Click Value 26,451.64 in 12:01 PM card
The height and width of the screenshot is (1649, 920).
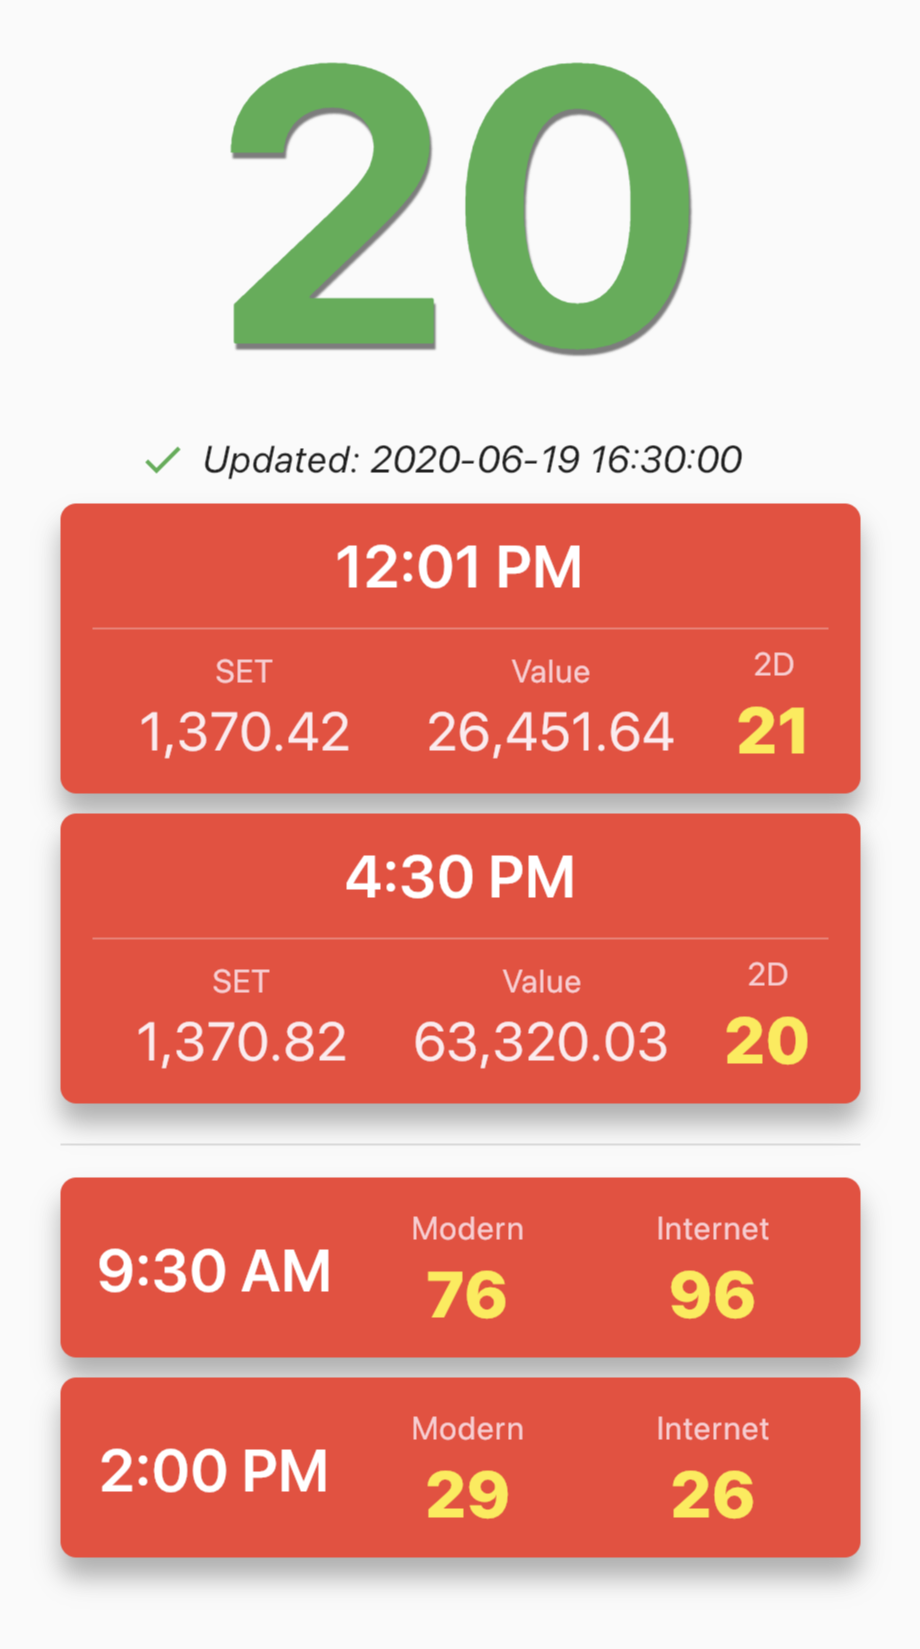pos(550,732)
